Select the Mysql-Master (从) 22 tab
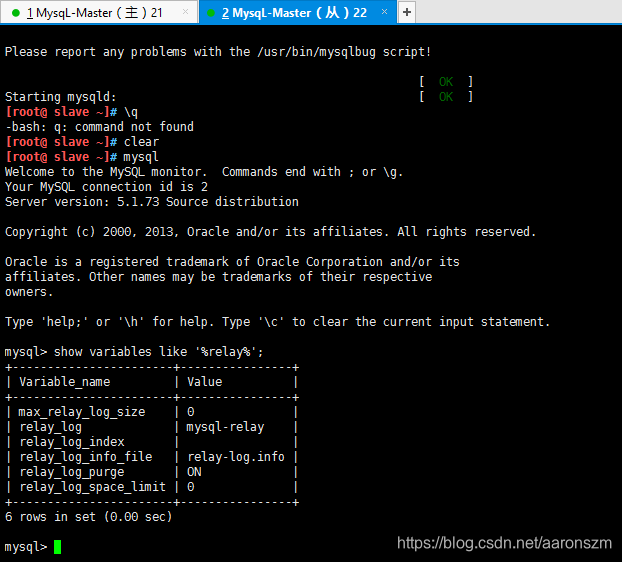 297,12
